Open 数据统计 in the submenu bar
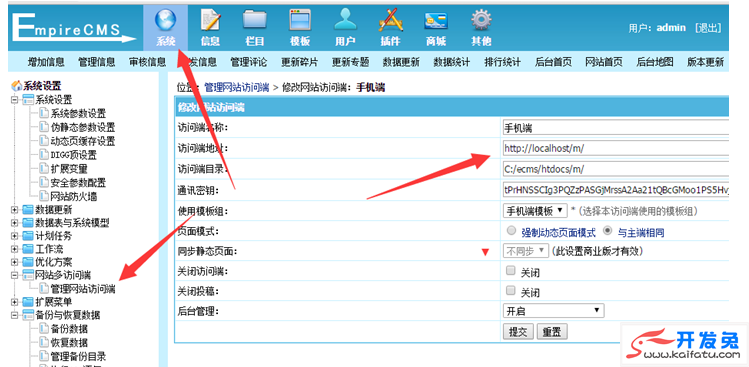Viewport: 749px width, 367px height. pyautogui.click(x=452, y=62)
